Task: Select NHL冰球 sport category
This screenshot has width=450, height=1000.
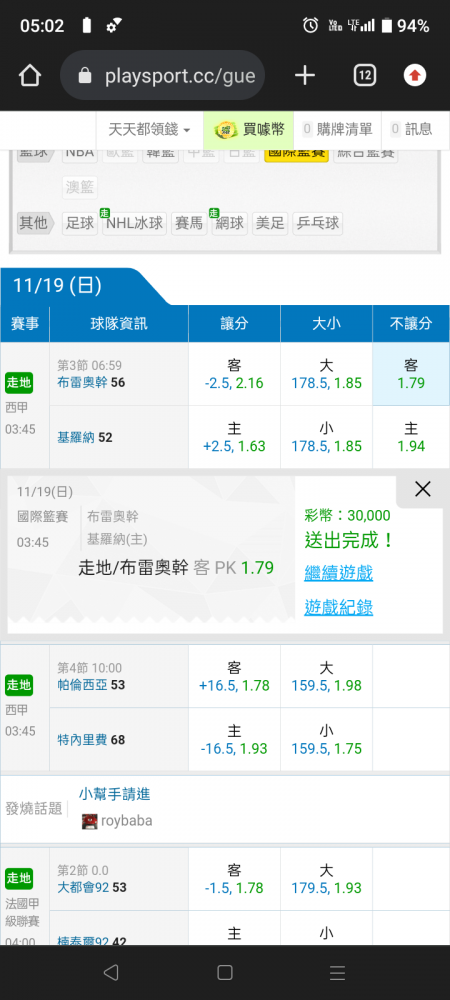Action: [134, 223]
